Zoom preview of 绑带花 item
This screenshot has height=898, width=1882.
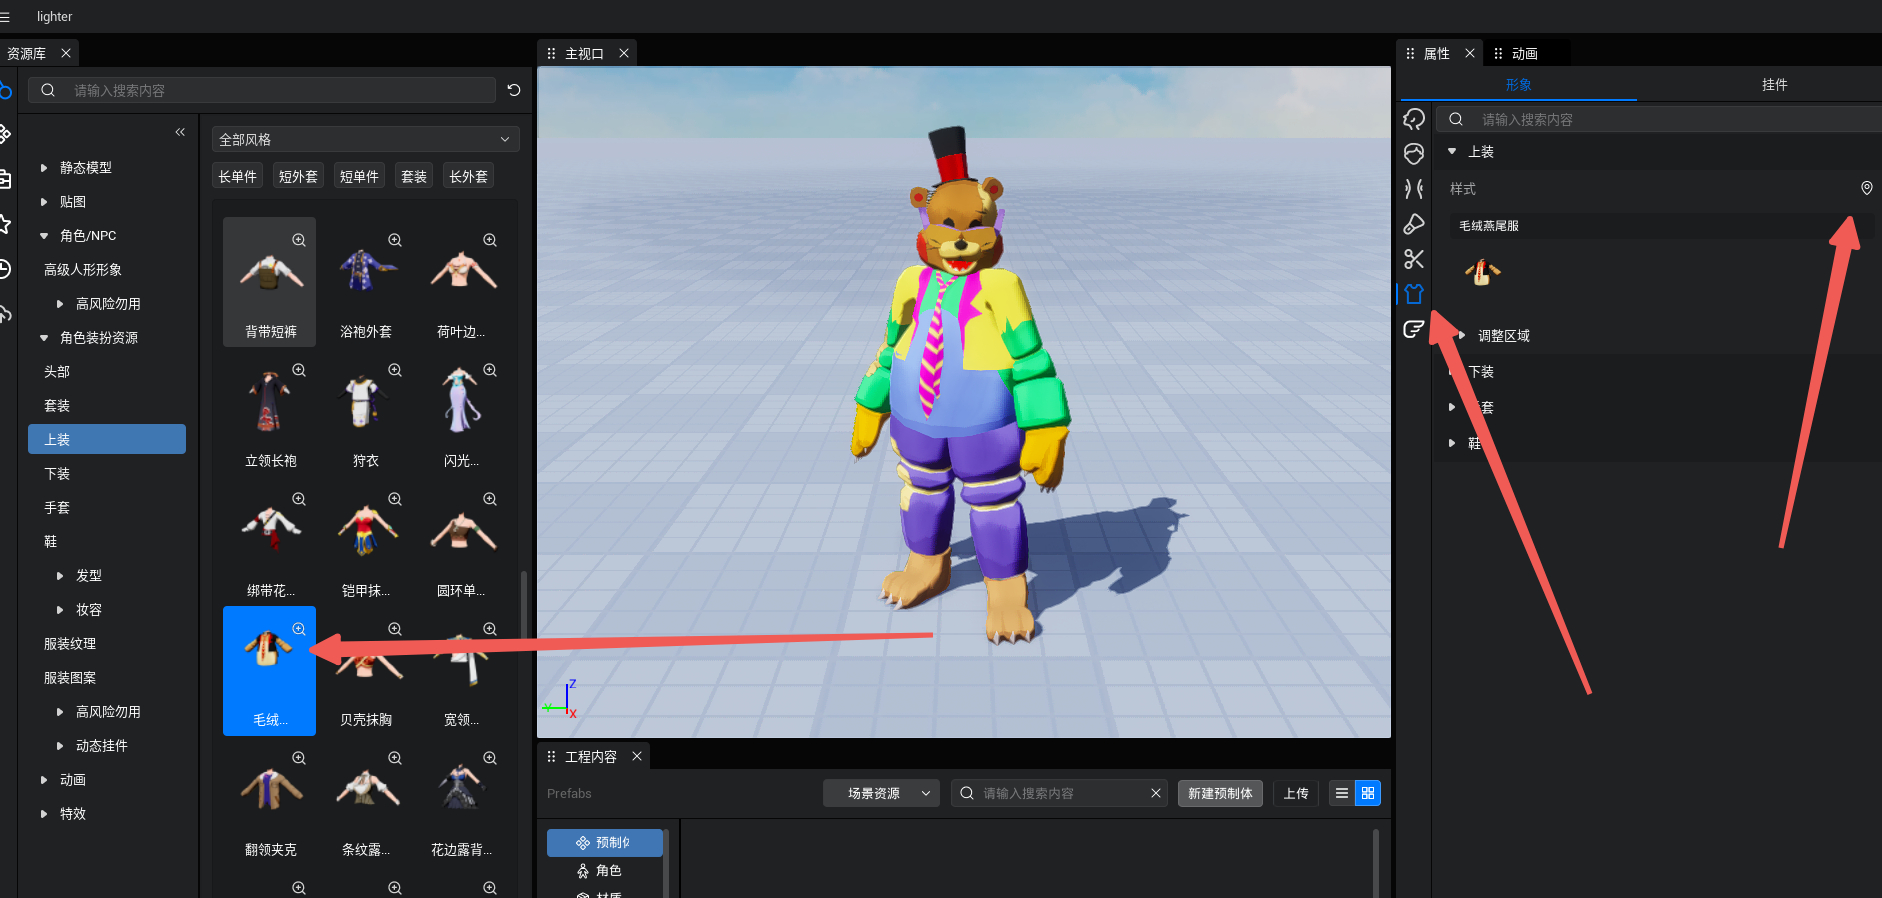click(x=299, y=499)
